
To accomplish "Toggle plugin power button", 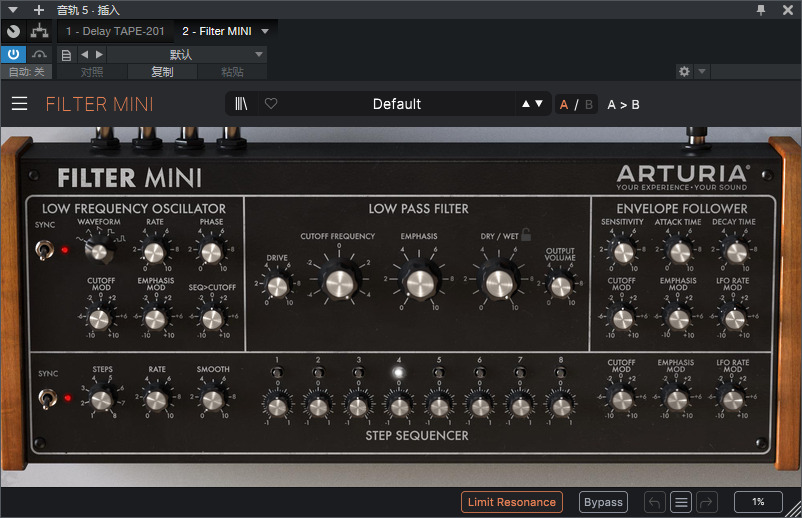I will 13,54.
